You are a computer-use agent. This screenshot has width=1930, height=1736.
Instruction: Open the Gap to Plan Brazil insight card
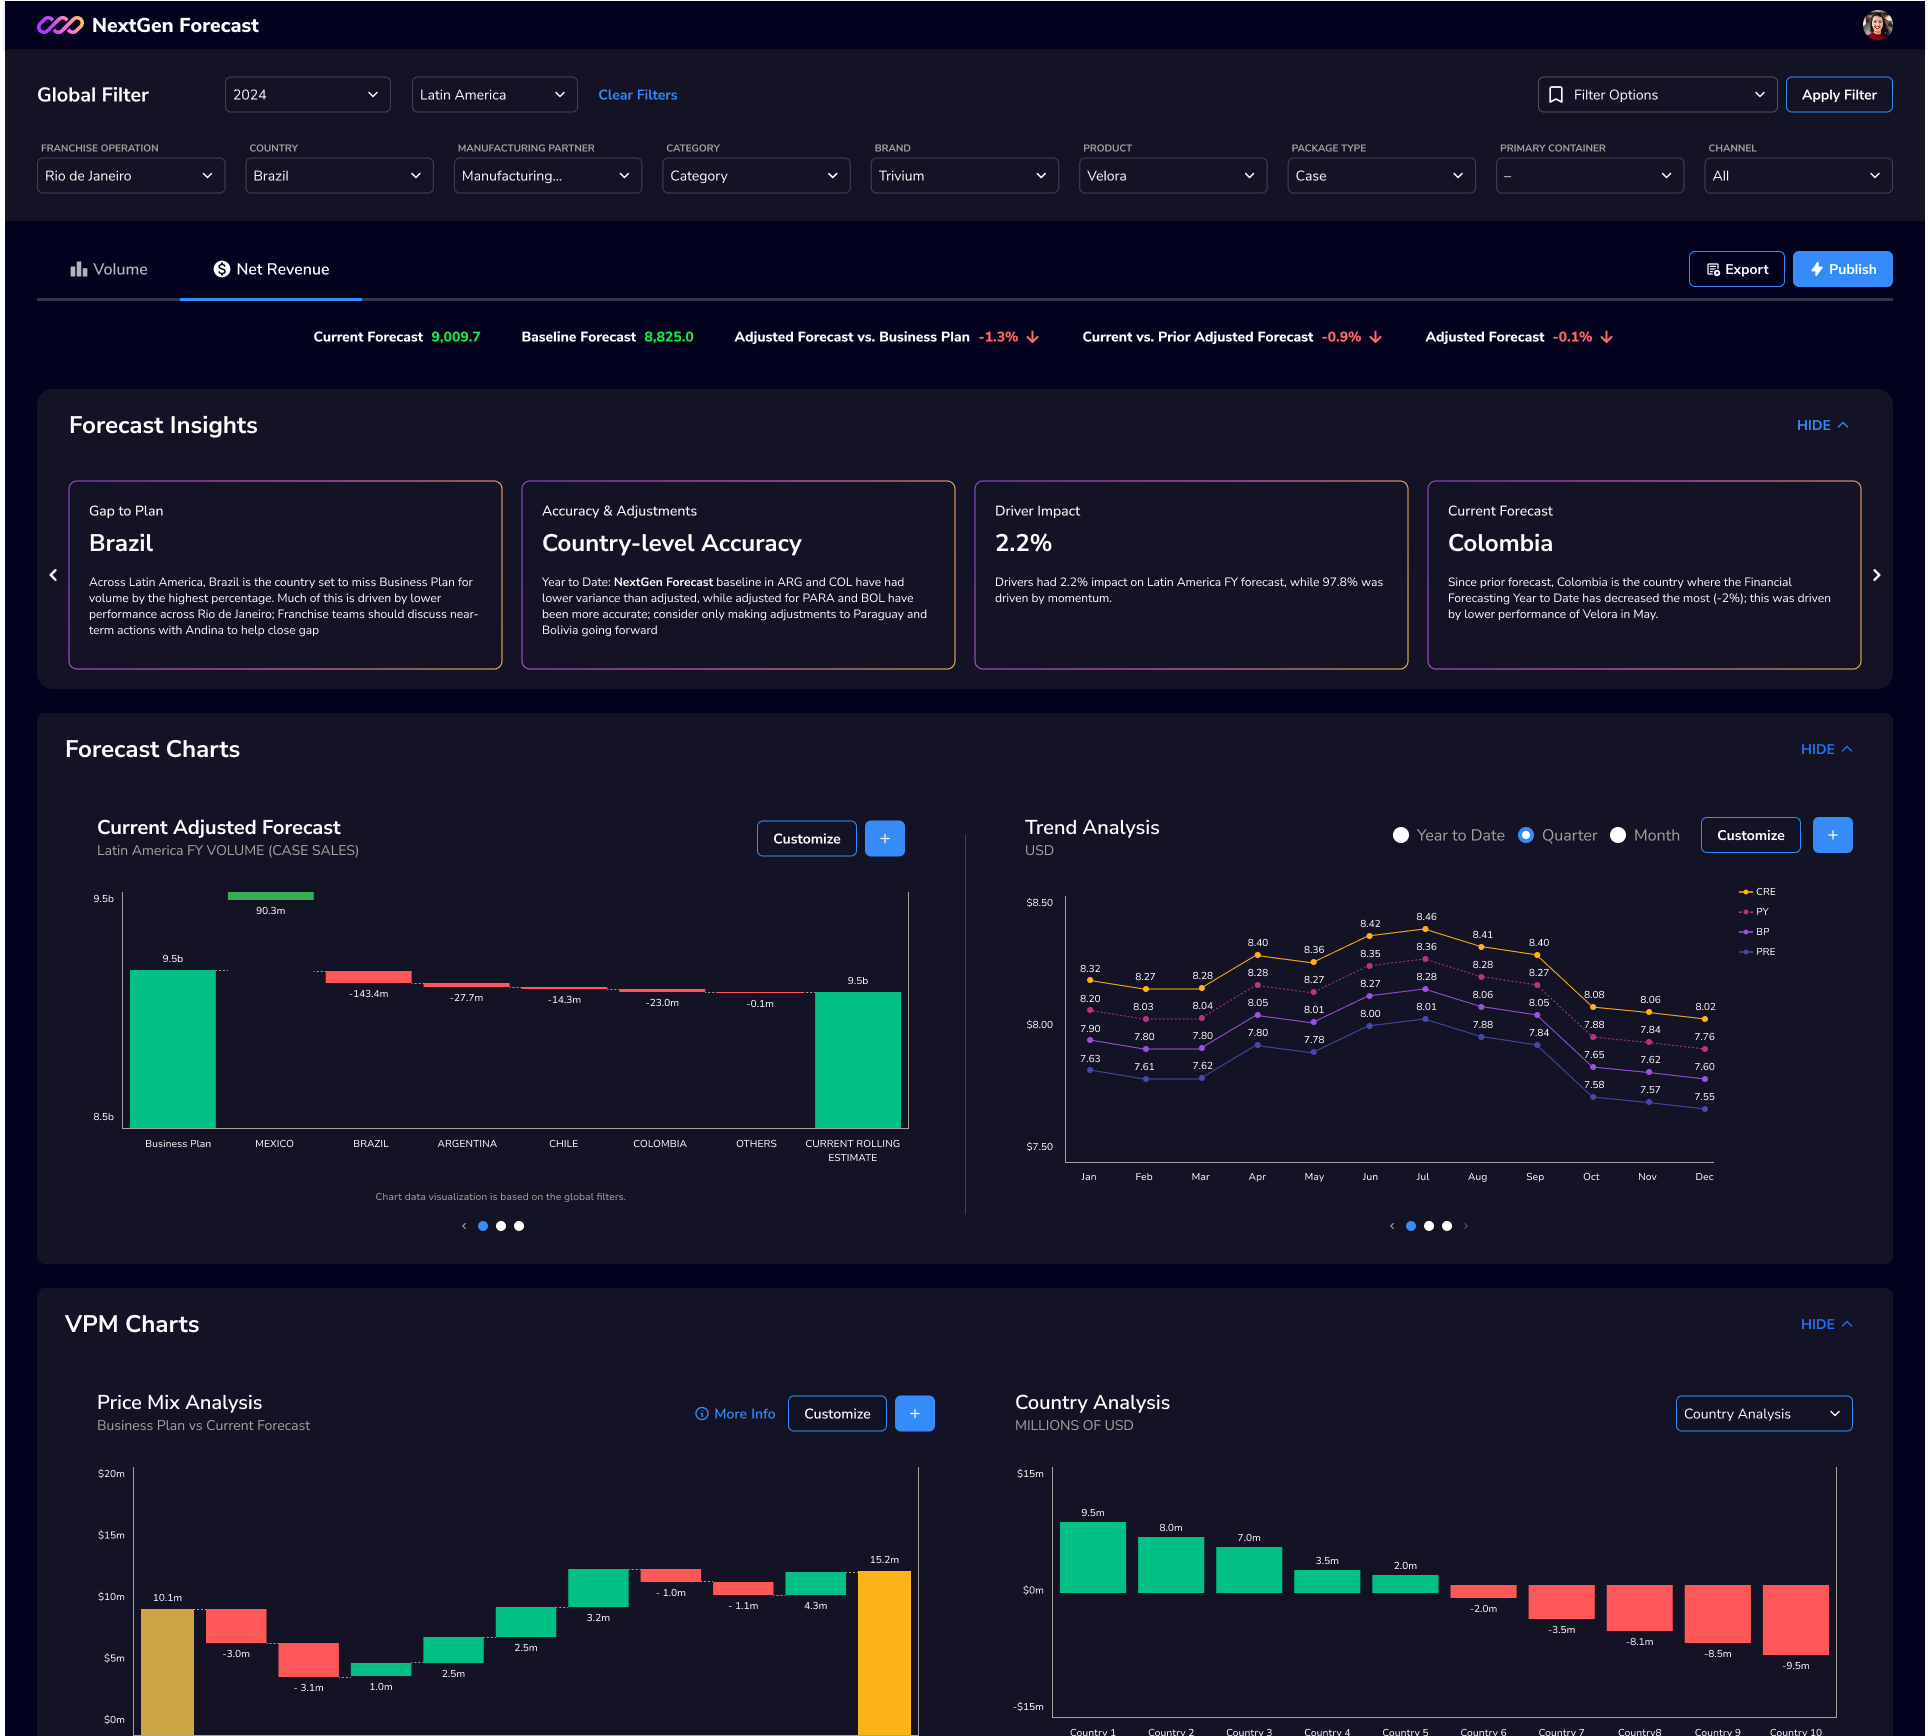coord(285,575)
